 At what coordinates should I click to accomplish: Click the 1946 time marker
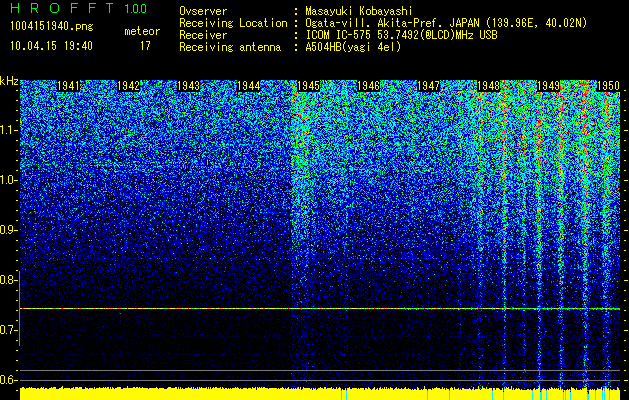coord(369,86)
